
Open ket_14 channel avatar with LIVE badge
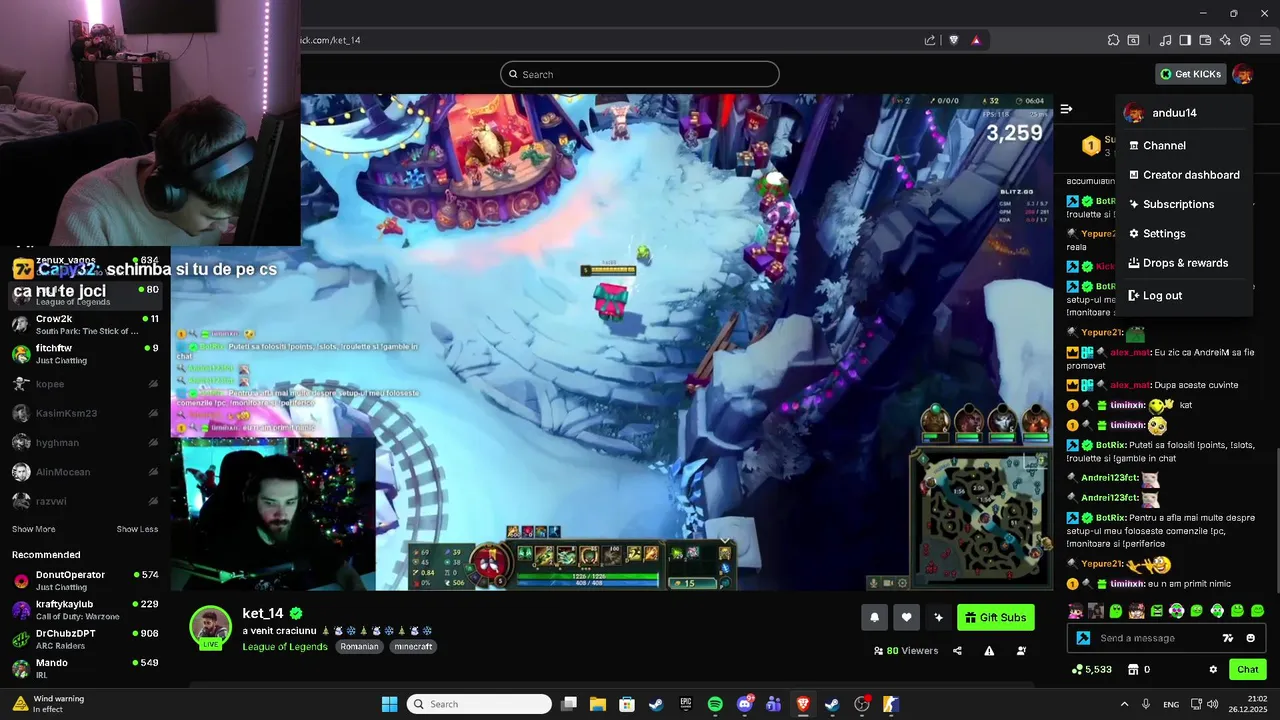(210, 628)
